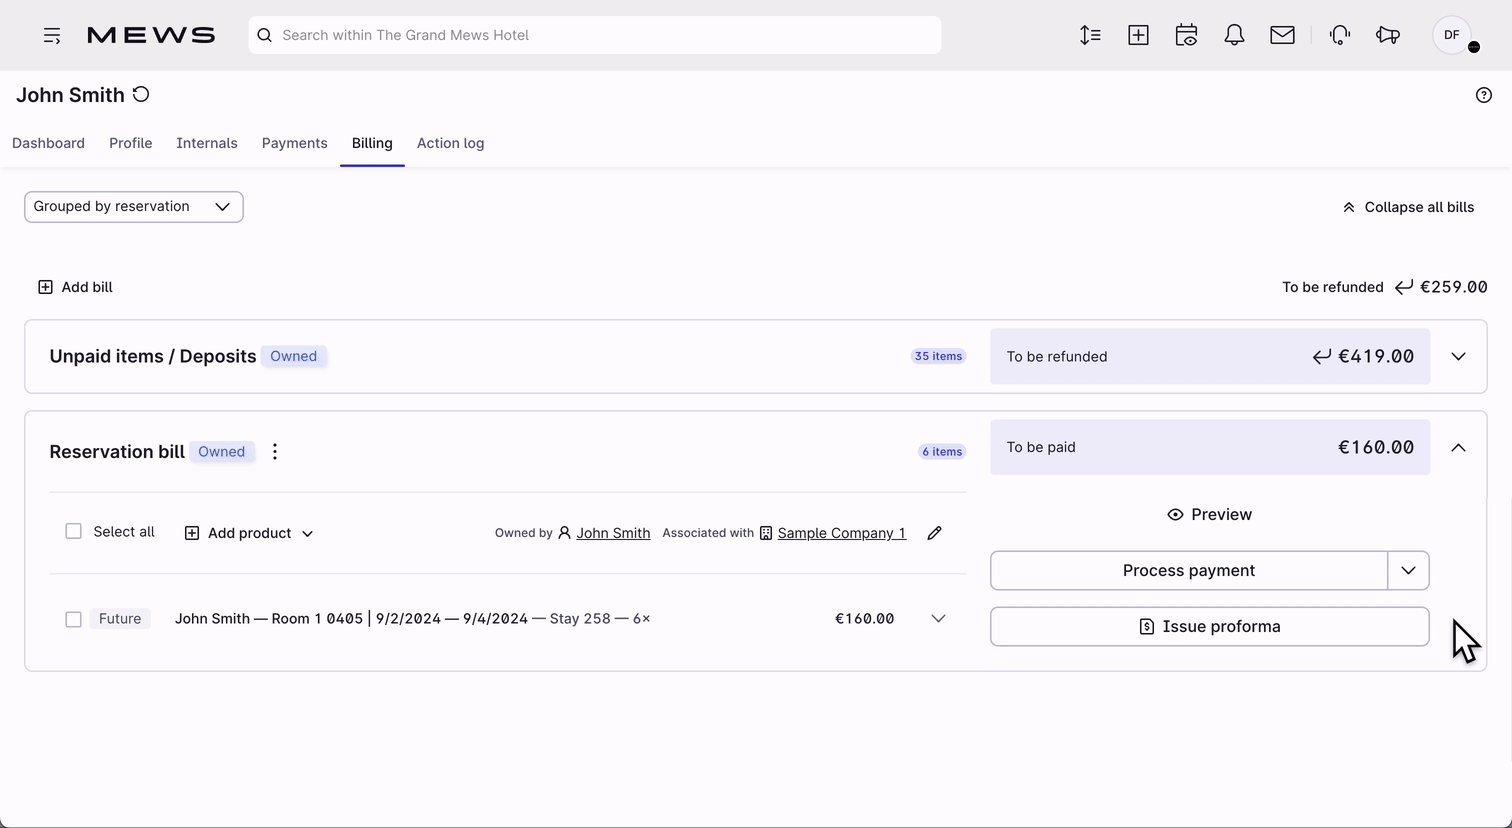The width and height of the screenshot is (1512, 828).
Task: Click the pencil edit icon for bill owner
Action: click(934, 533)
